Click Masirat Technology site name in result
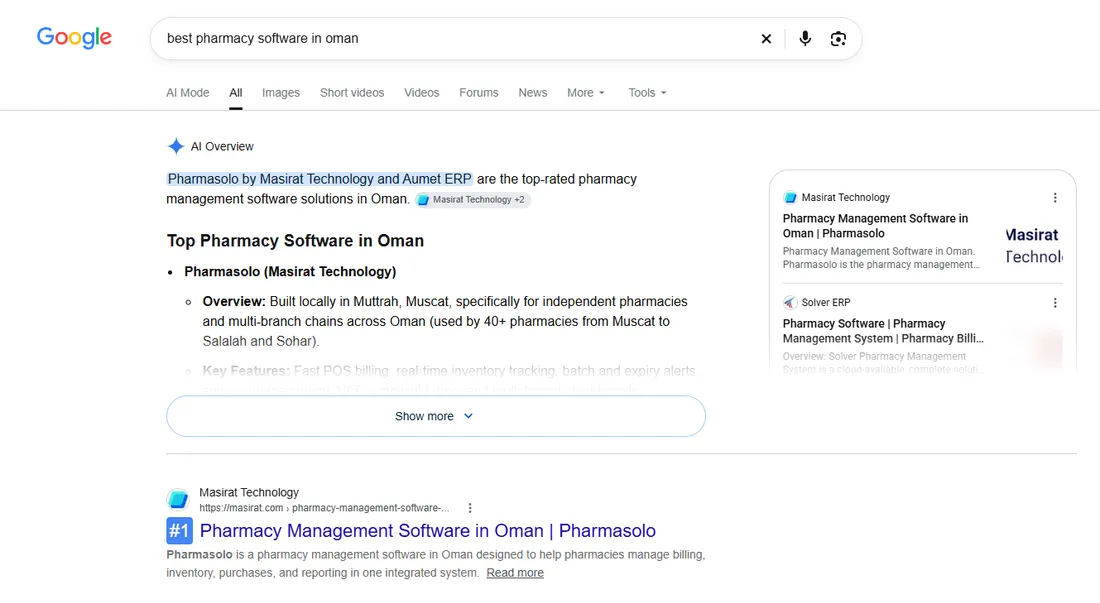Viewport: 1100px width, 603px height. 249,492
